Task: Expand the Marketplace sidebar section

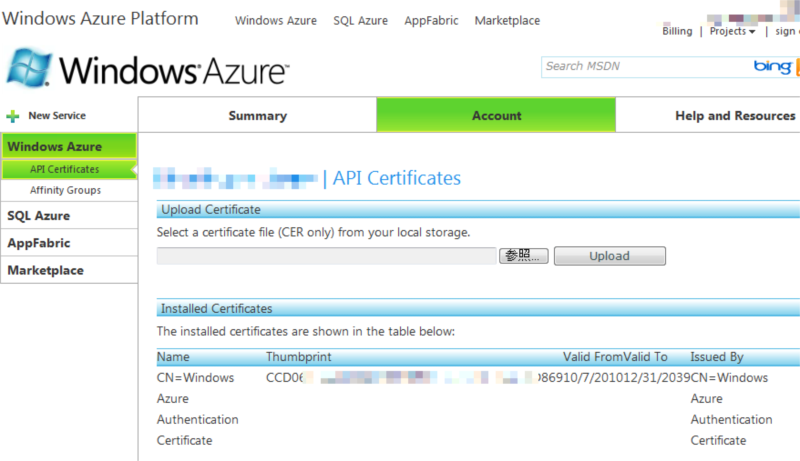Action: pyautogui.click(x=45, y=270)
